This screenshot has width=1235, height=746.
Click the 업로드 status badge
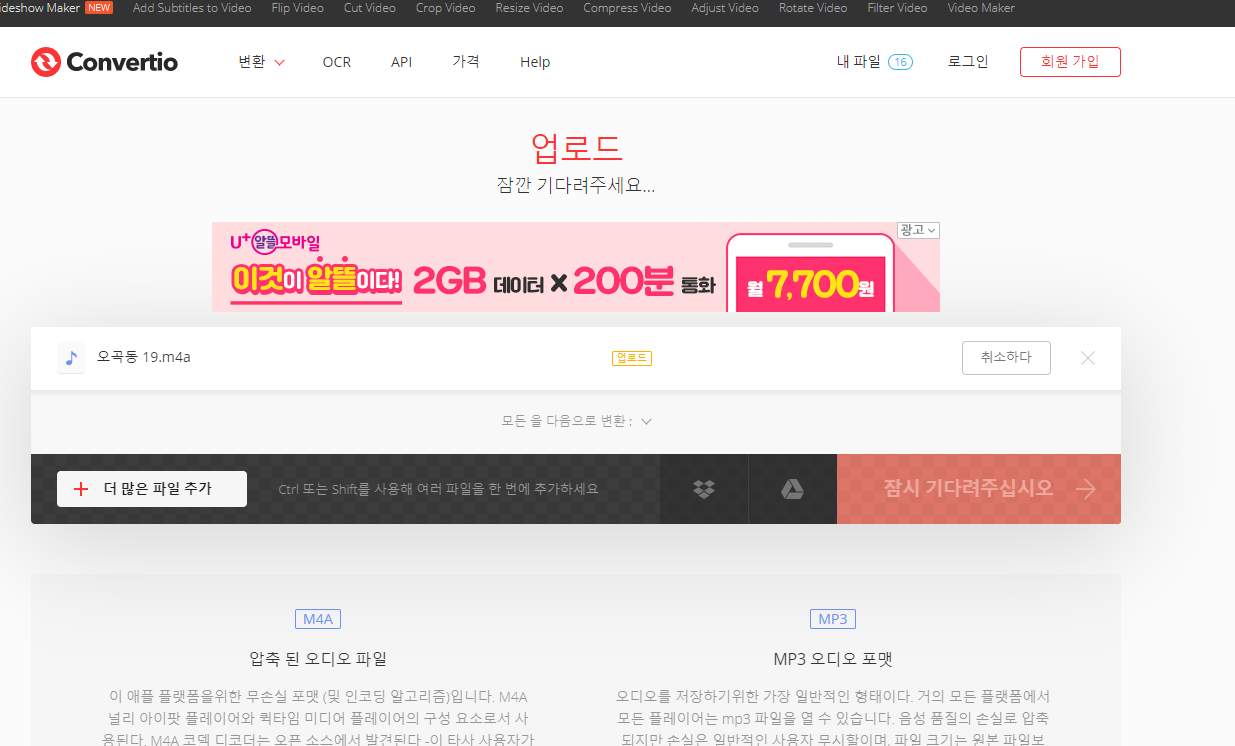coord(632,358)
